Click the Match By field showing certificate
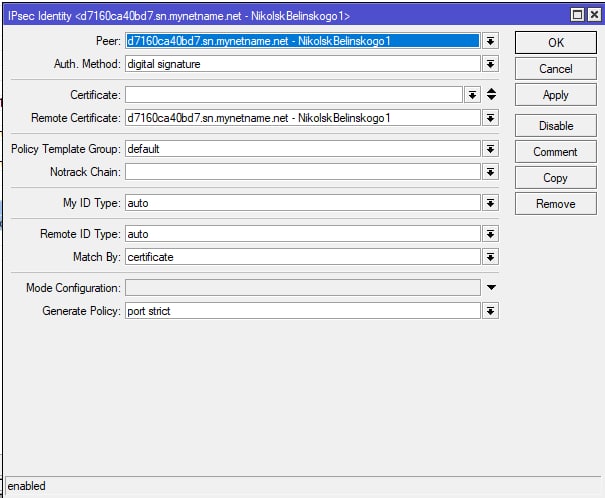Viewport: 605px width, 498px height. pos(302,257)
